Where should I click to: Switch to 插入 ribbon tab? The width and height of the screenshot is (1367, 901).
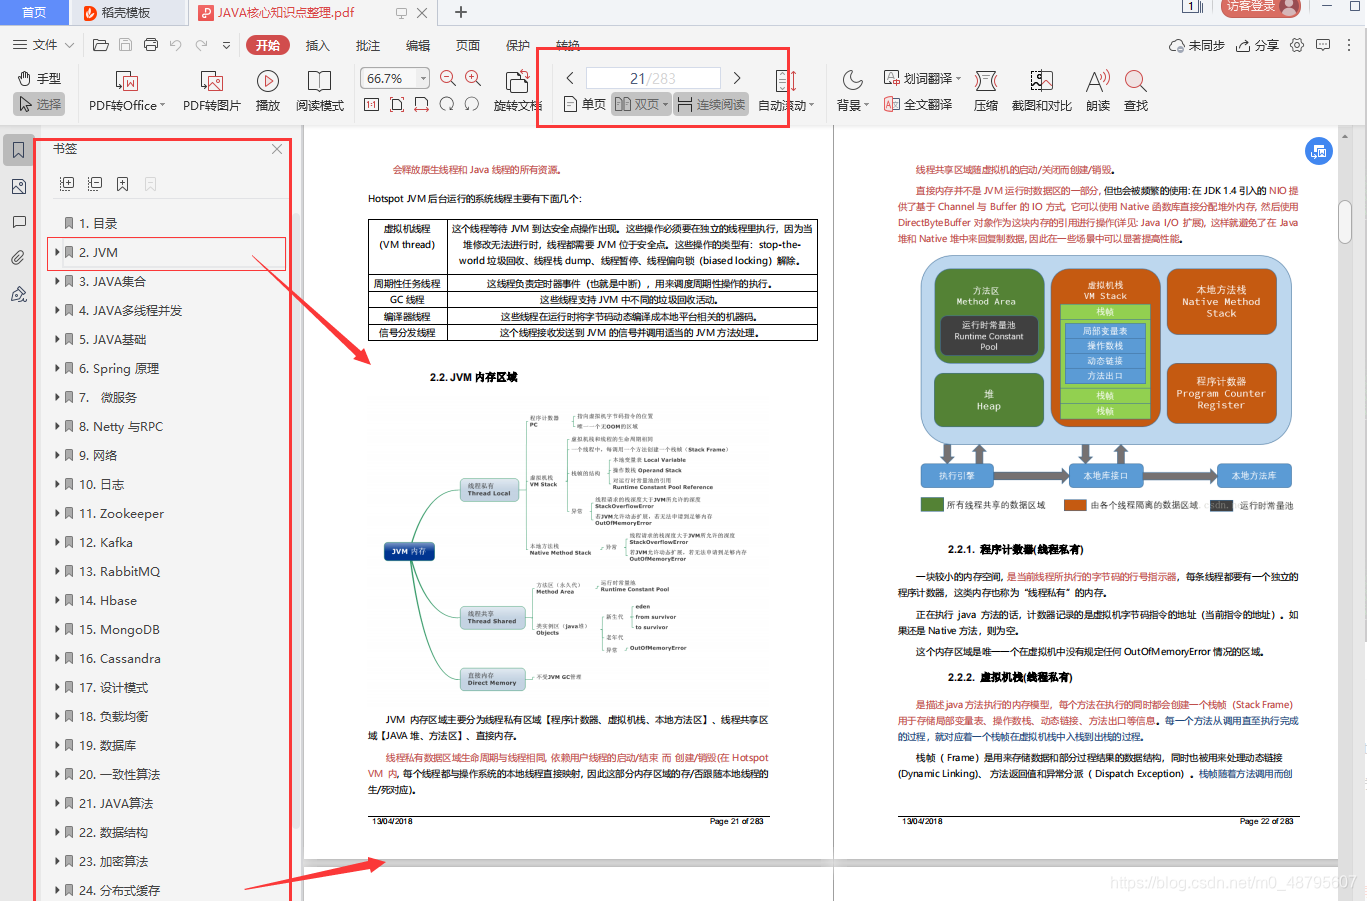tap(317, 45)
